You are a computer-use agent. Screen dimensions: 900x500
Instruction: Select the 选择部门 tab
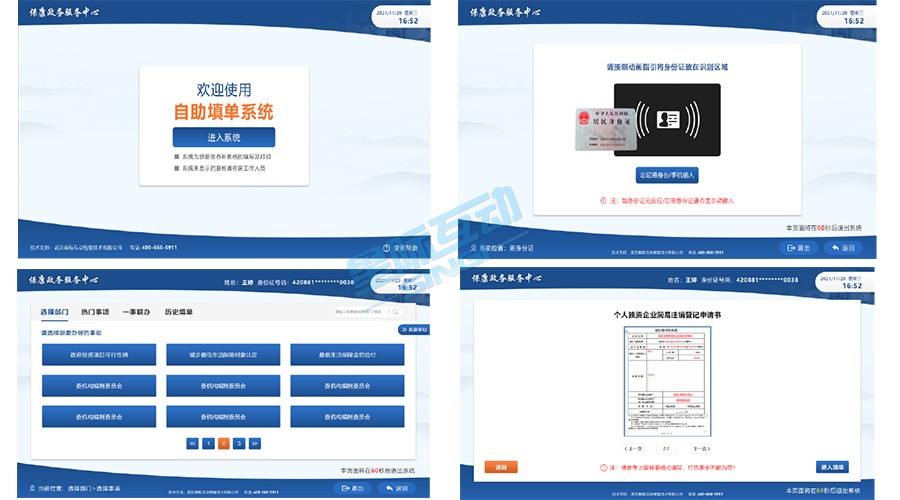[55, 312]
